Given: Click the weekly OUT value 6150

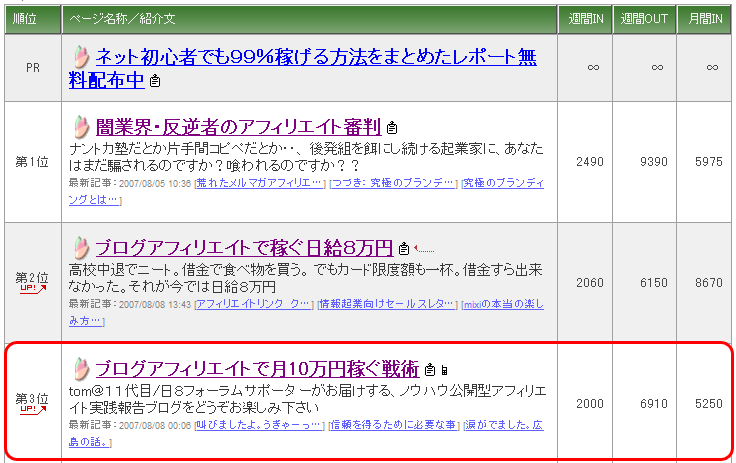Looking at the screenshot, I should 653,283.
